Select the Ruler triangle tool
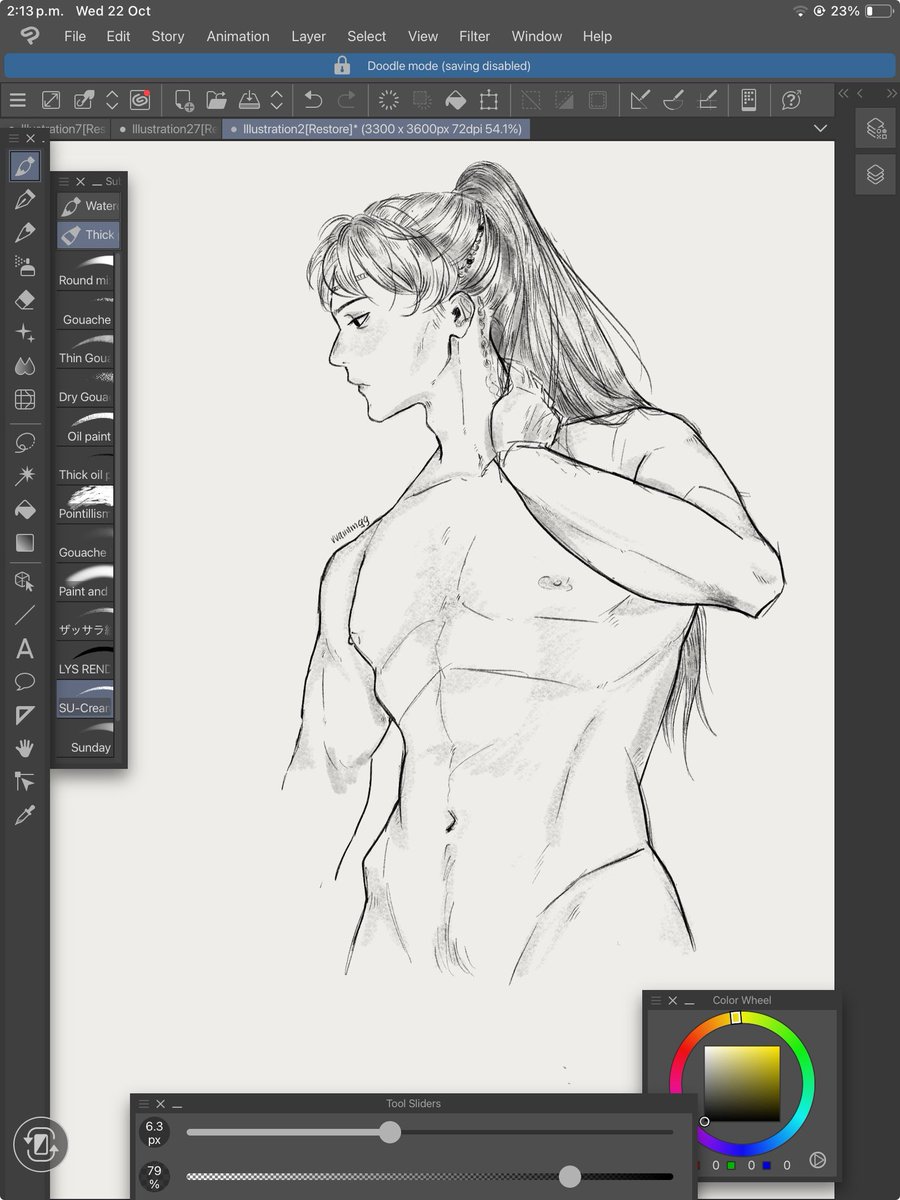 25,715
